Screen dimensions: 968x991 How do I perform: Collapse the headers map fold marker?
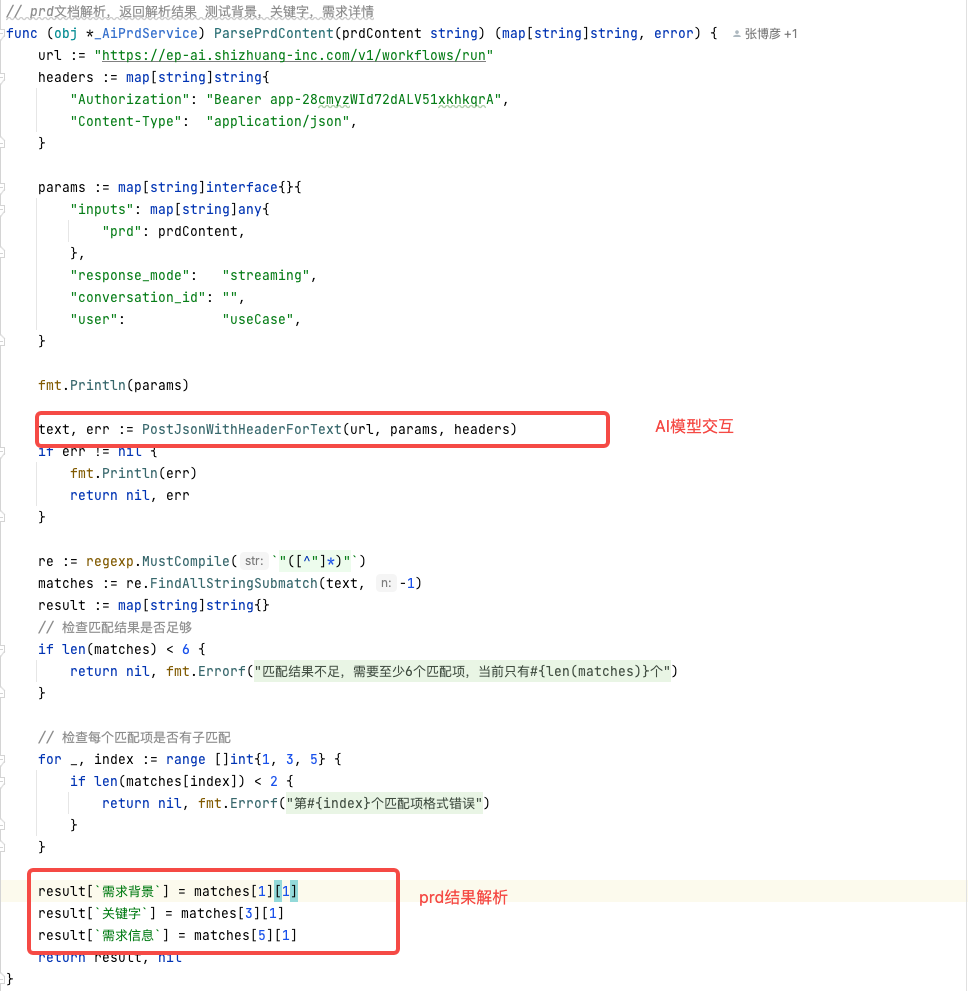click(x=3, y=78)
